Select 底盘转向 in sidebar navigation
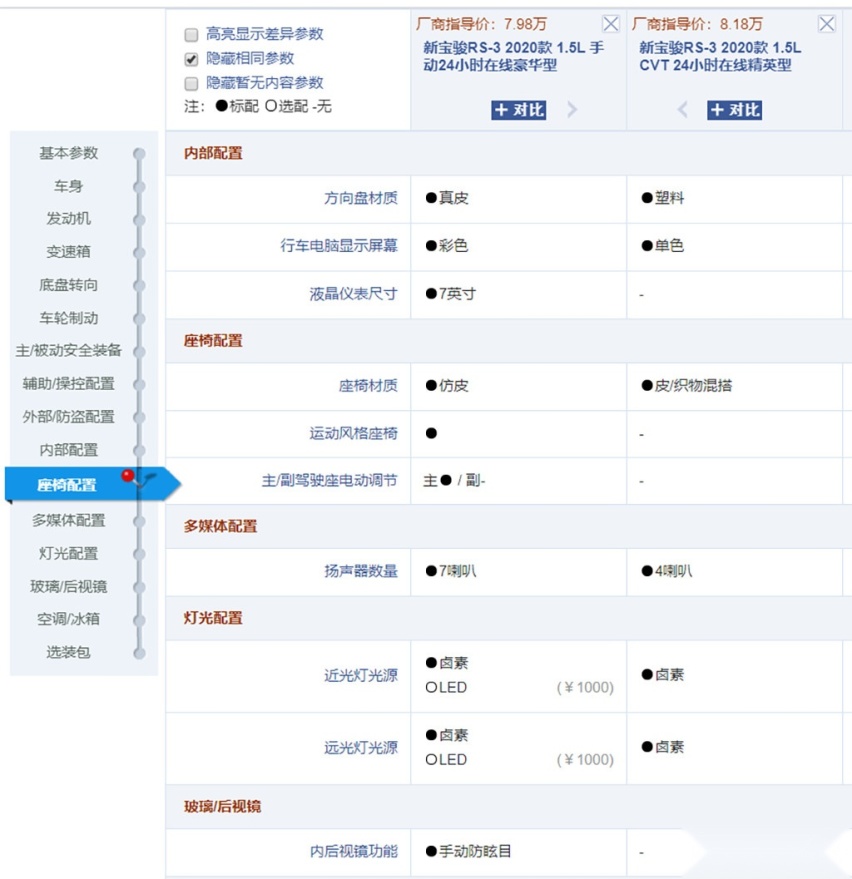This screenshot has height=879, width=852. click(68, 285)
